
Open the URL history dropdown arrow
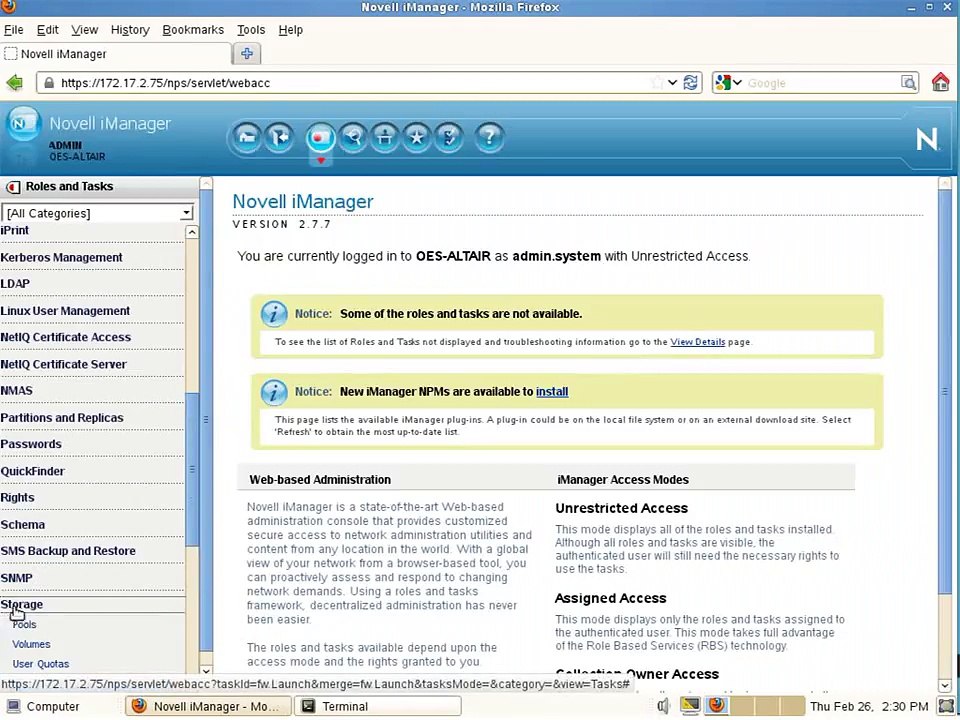672,83
